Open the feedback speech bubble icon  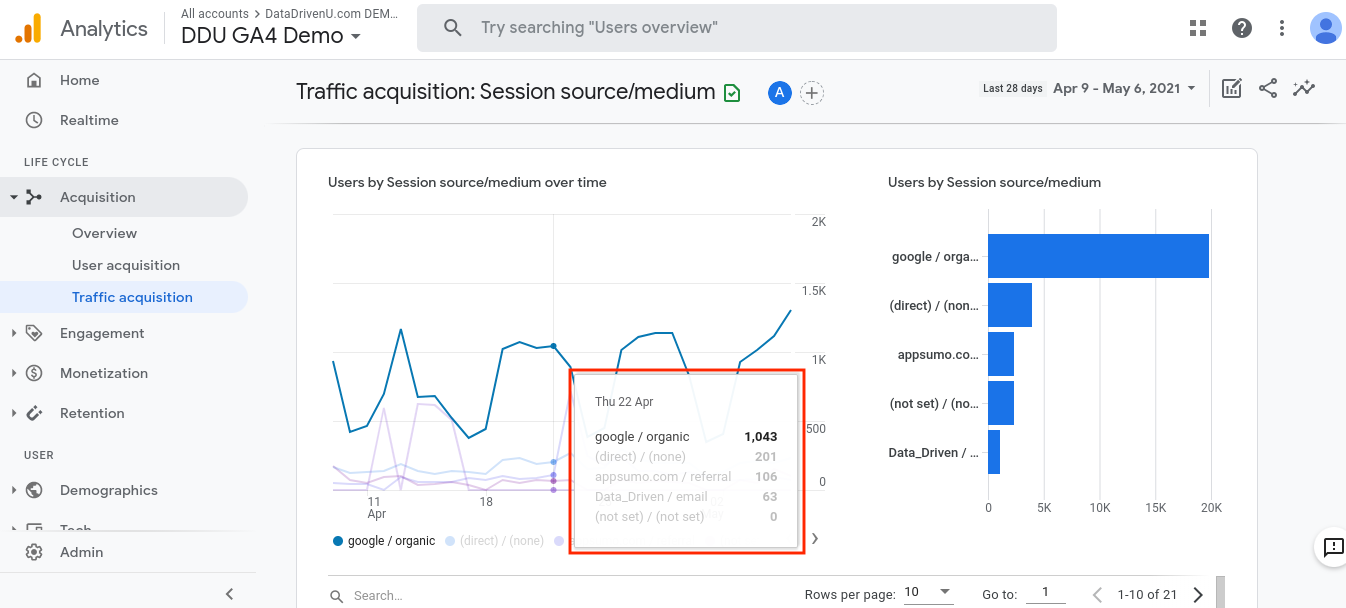click(1333, 547)
